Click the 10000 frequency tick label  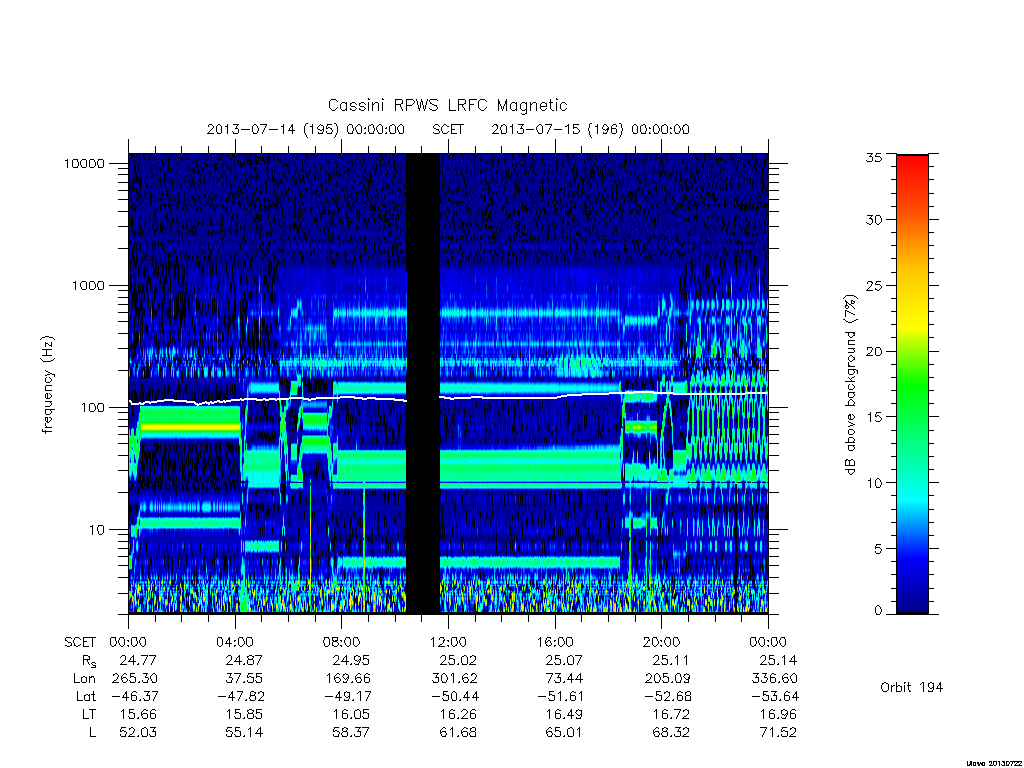coord(84,163)
